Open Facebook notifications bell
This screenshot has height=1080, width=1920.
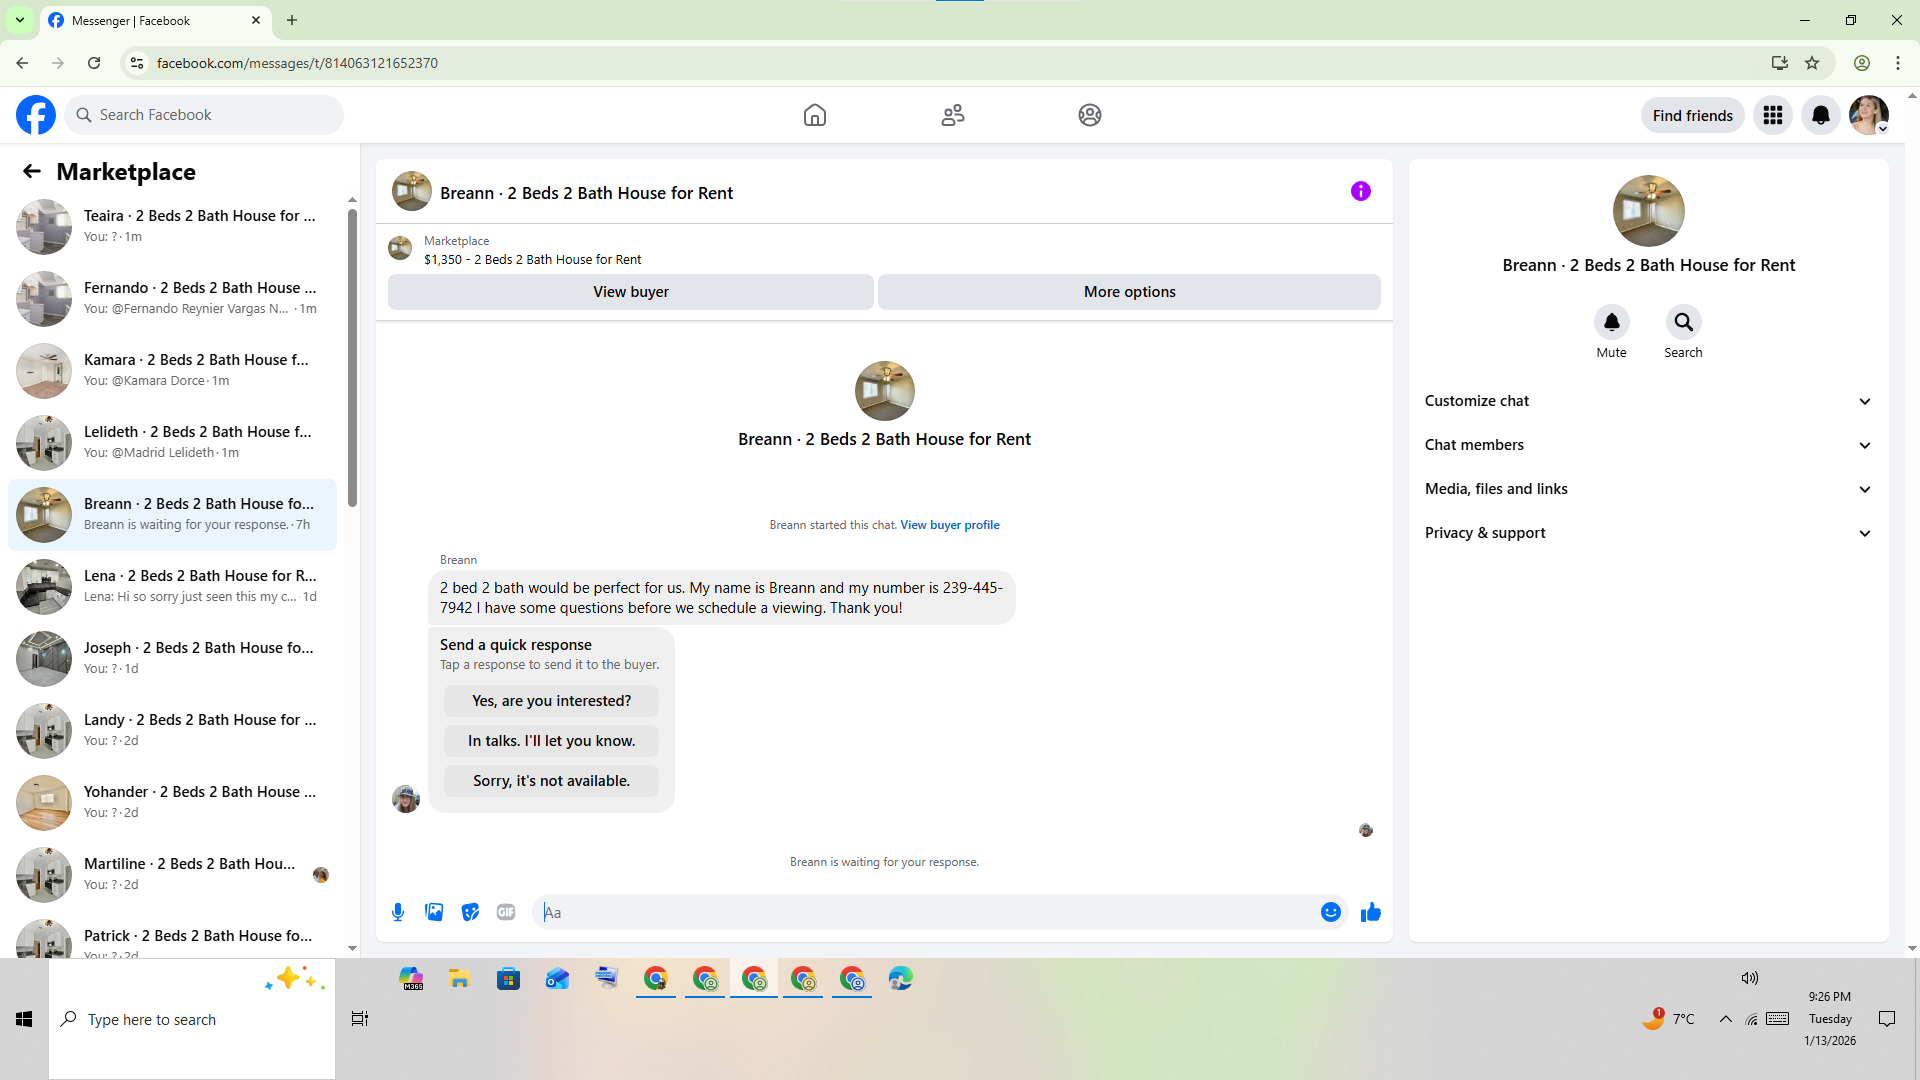(1821, 115)
